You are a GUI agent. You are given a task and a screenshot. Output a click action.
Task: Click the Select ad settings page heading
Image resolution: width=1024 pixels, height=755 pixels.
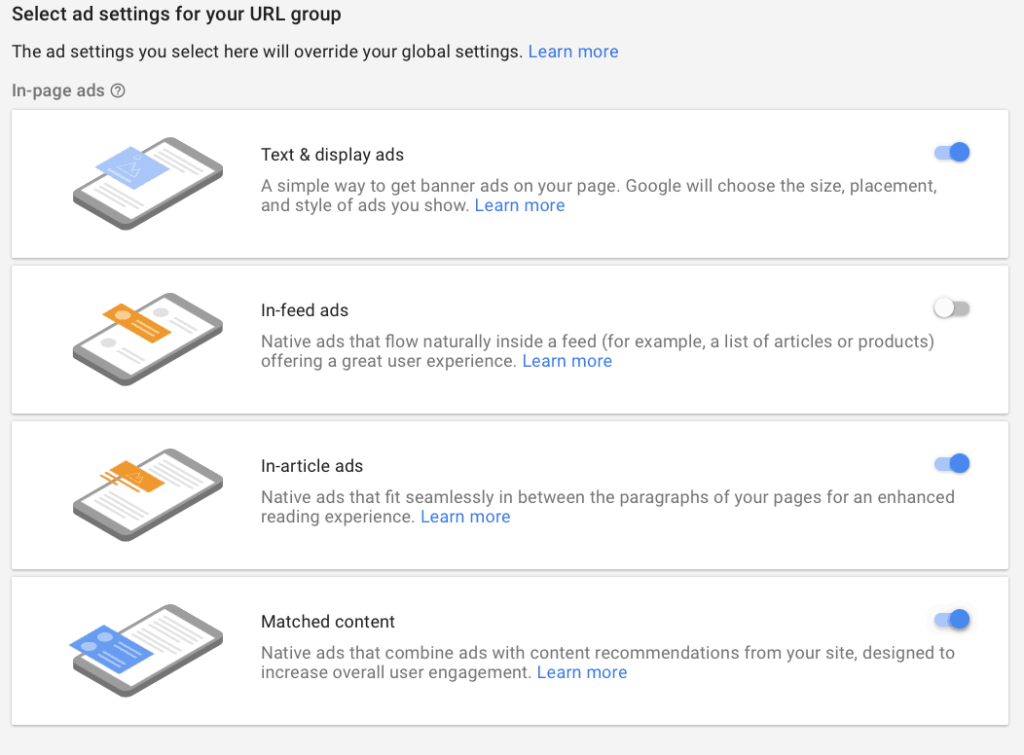[176, 15]
